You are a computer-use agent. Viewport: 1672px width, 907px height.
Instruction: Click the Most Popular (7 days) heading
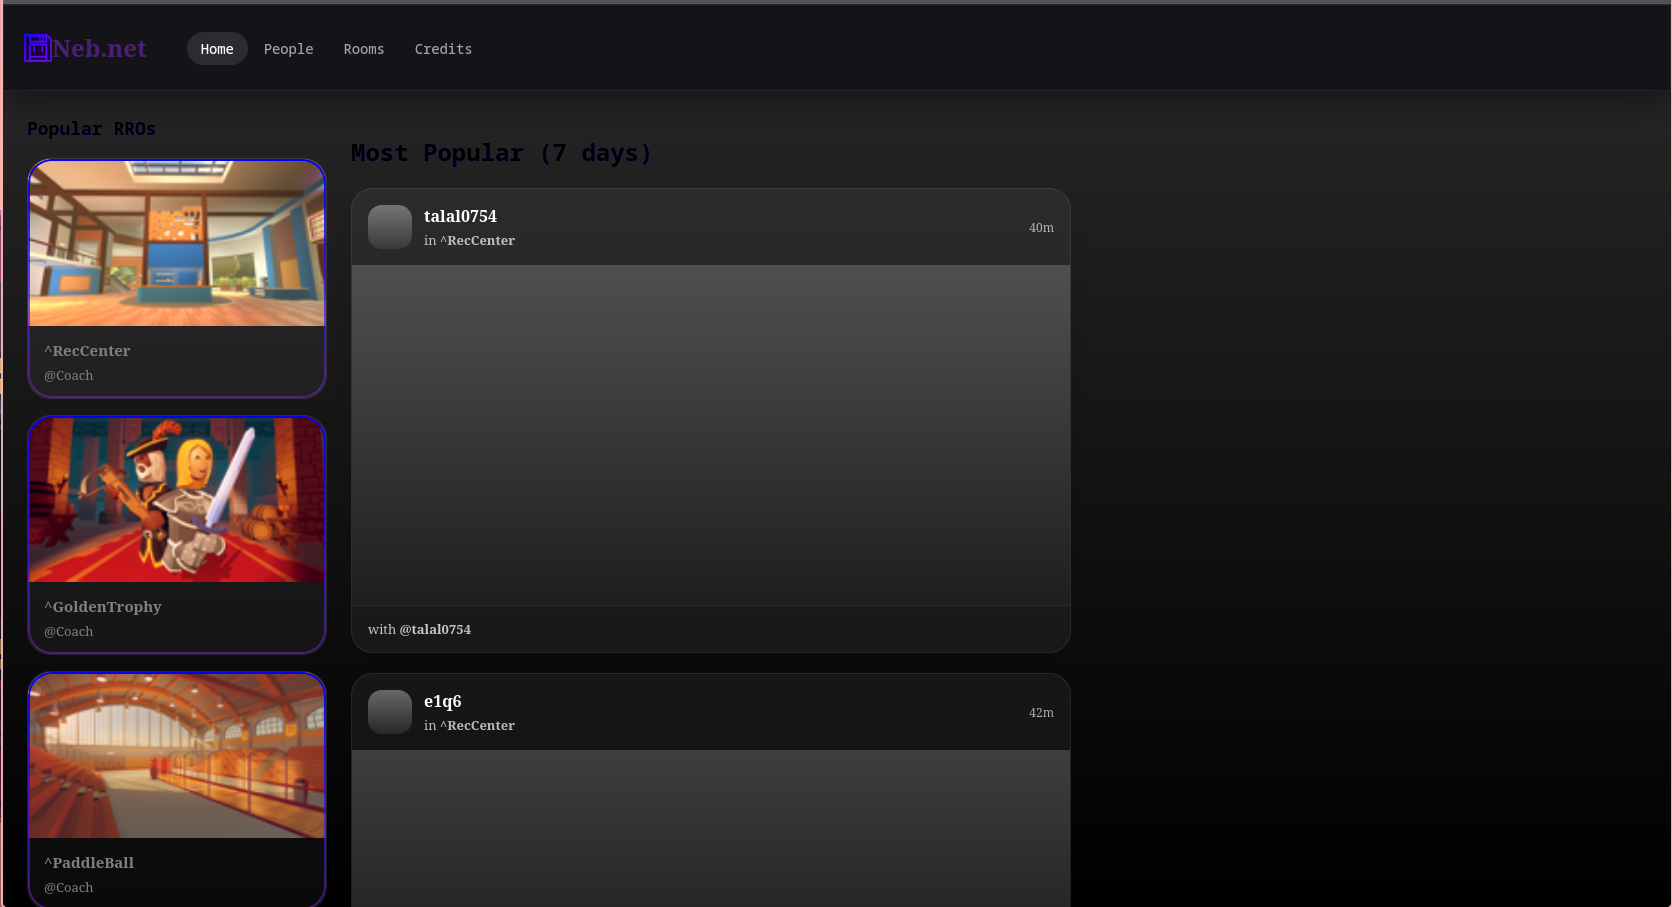(501, 153)
